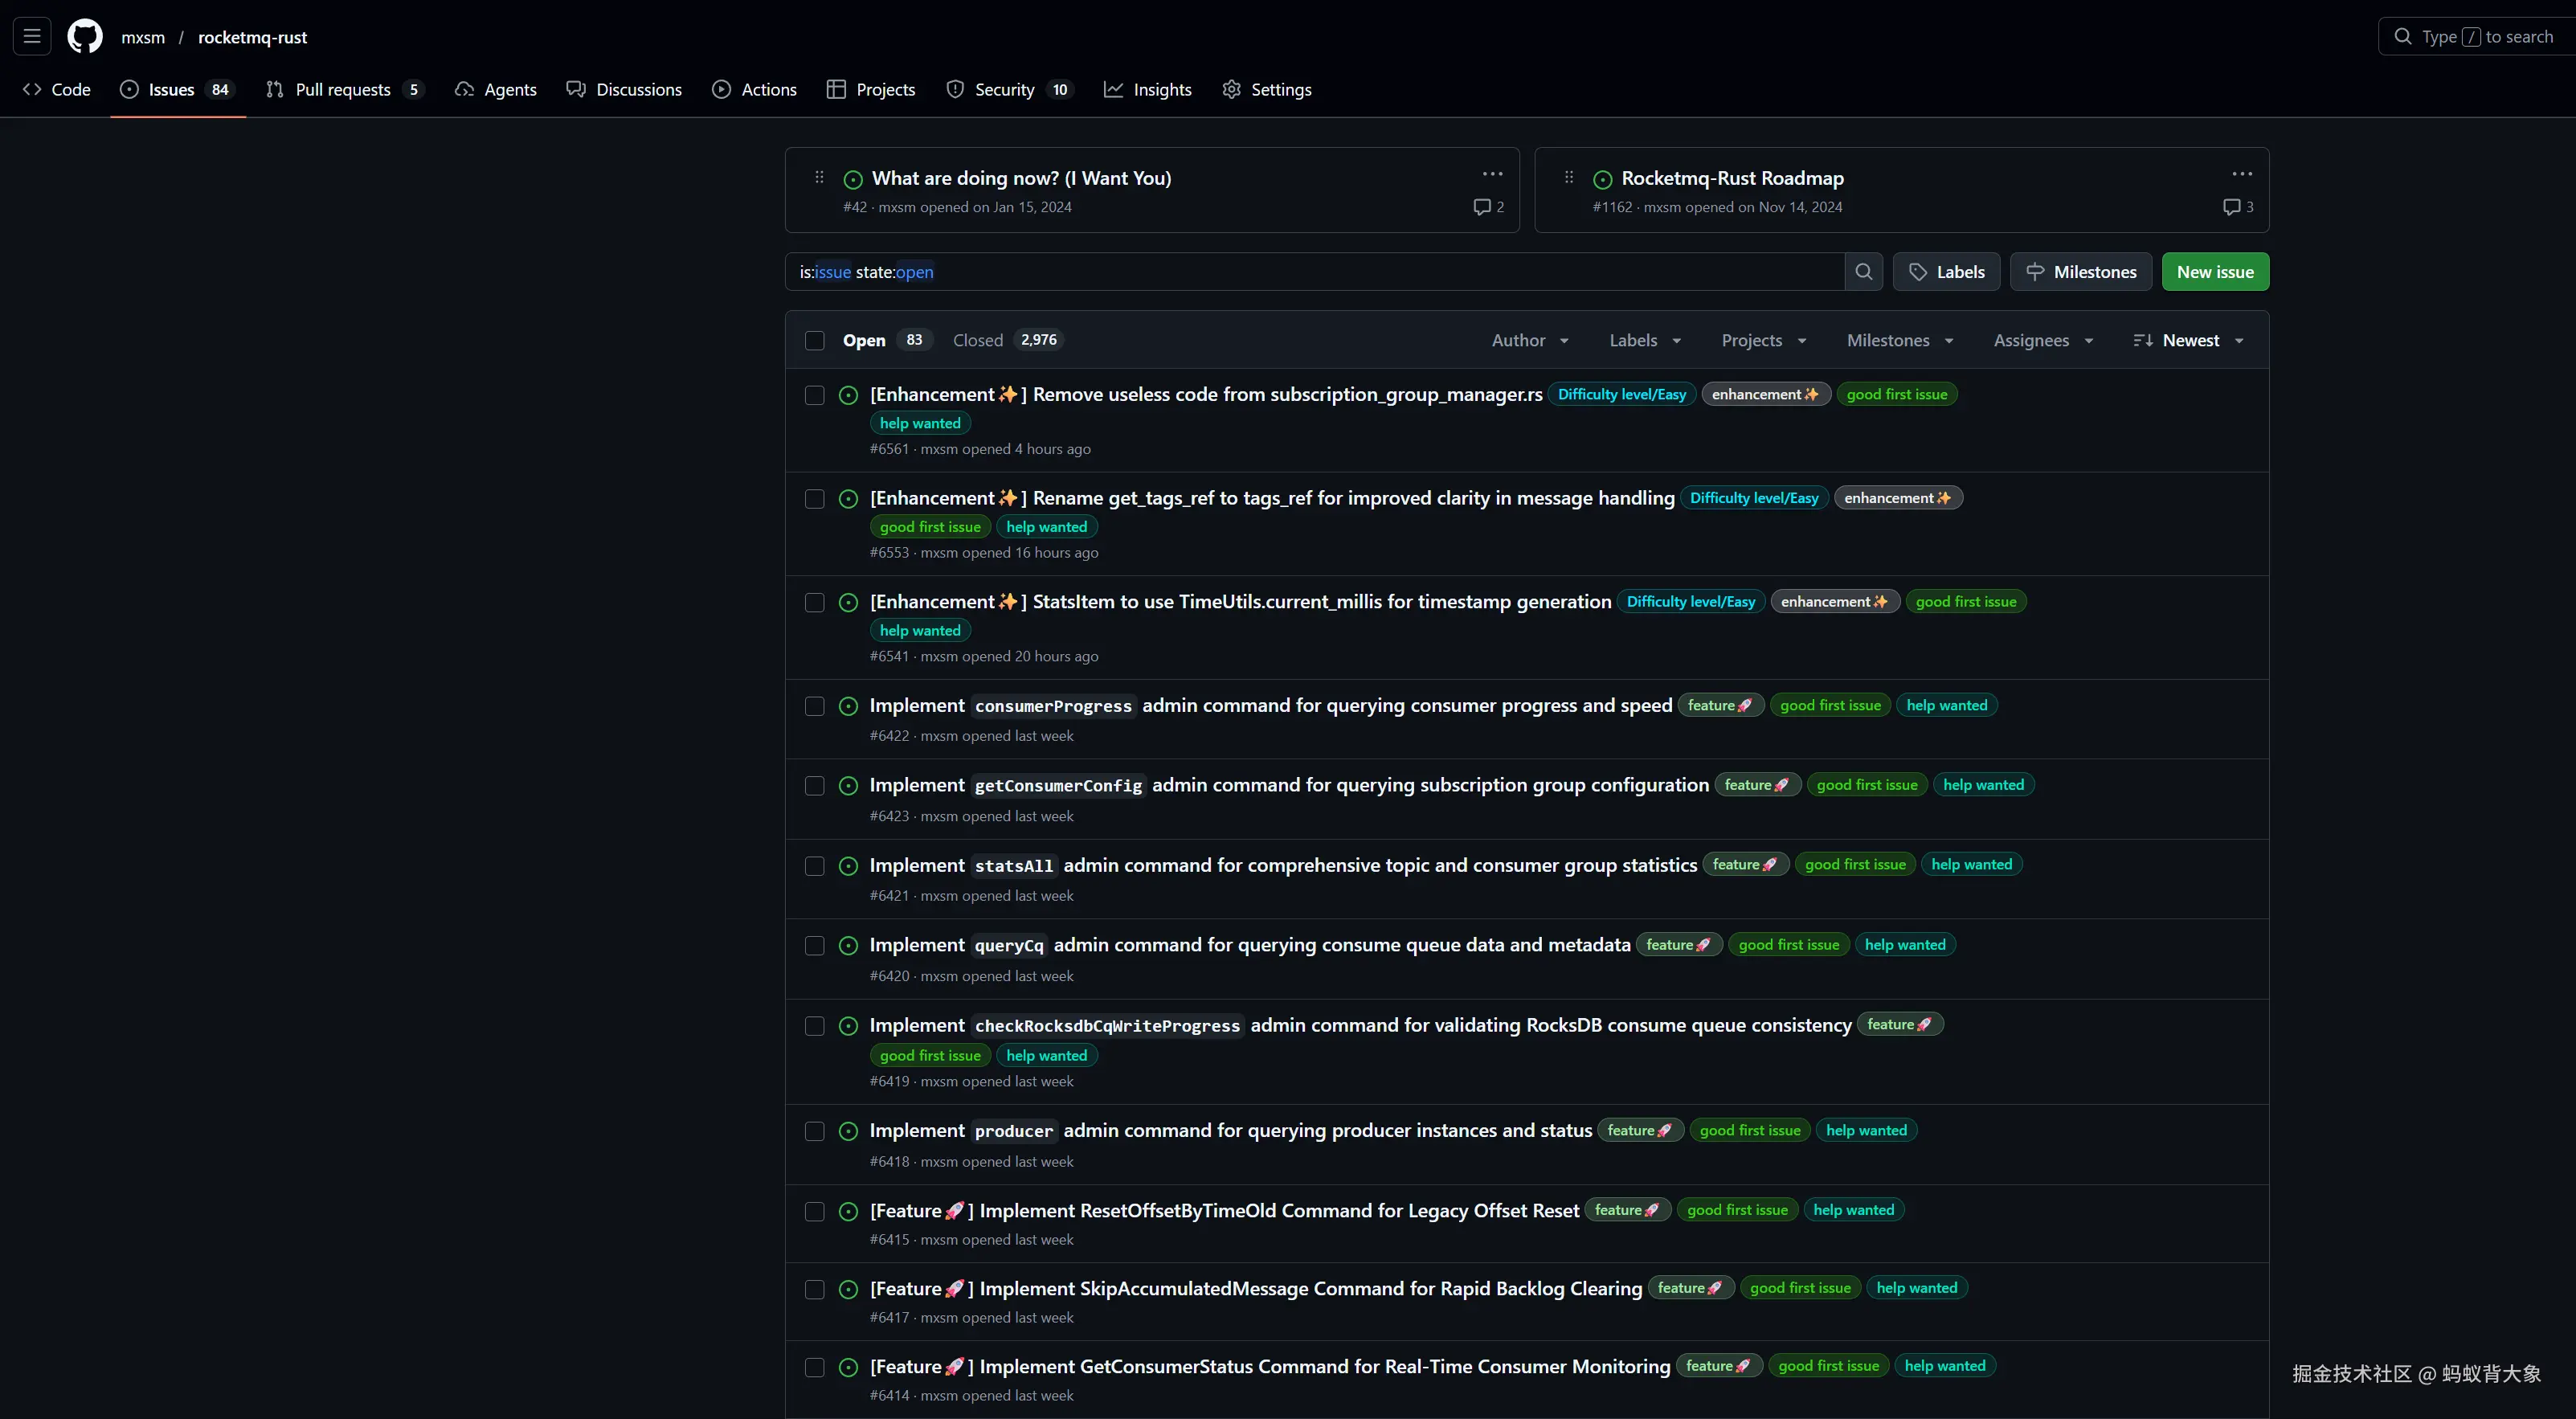The width and height of the screenshot is (2576, 1419).
Task: Click the drag handle on Rocketmq-Rust Roadmap card
Action: tap(1569, 177)
